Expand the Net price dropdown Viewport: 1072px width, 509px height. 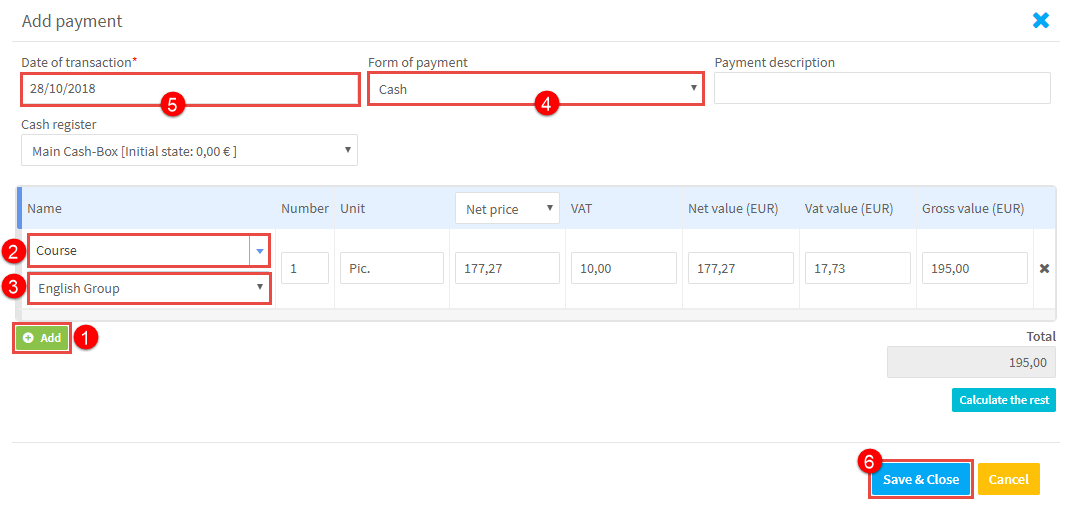pos(506,209)
